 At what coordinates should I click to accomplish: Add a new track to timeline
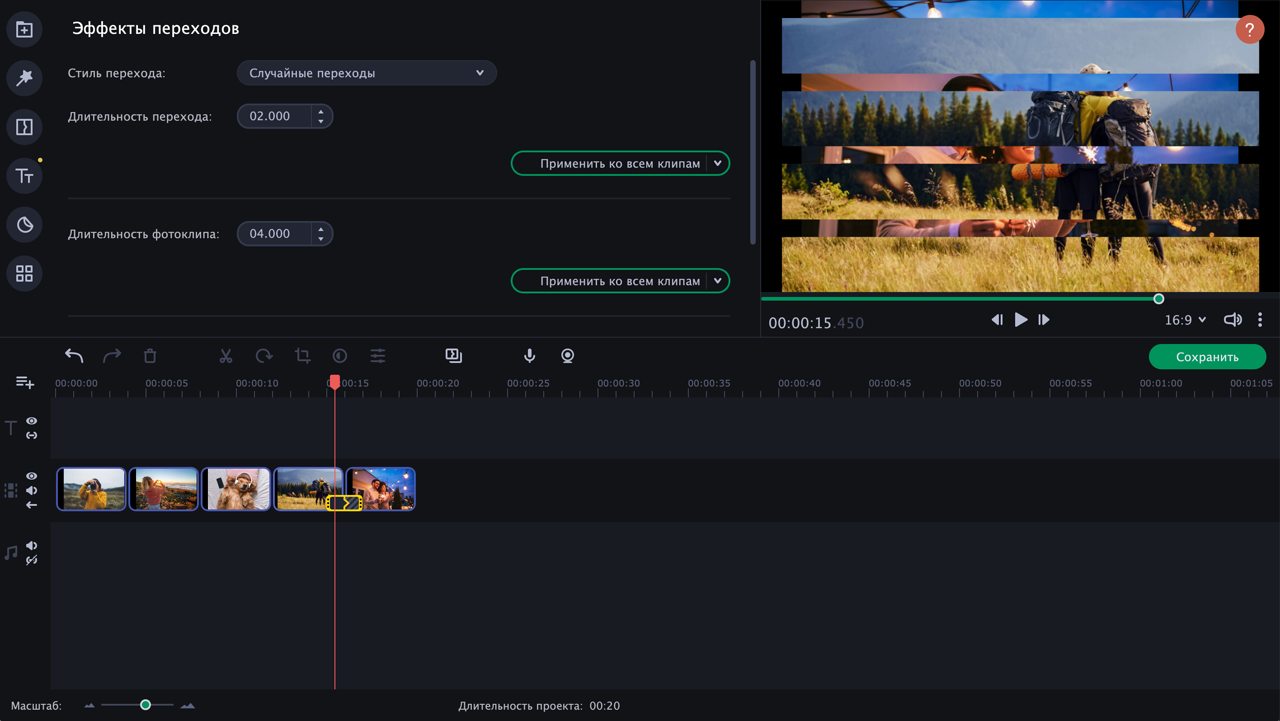point(25,383)
